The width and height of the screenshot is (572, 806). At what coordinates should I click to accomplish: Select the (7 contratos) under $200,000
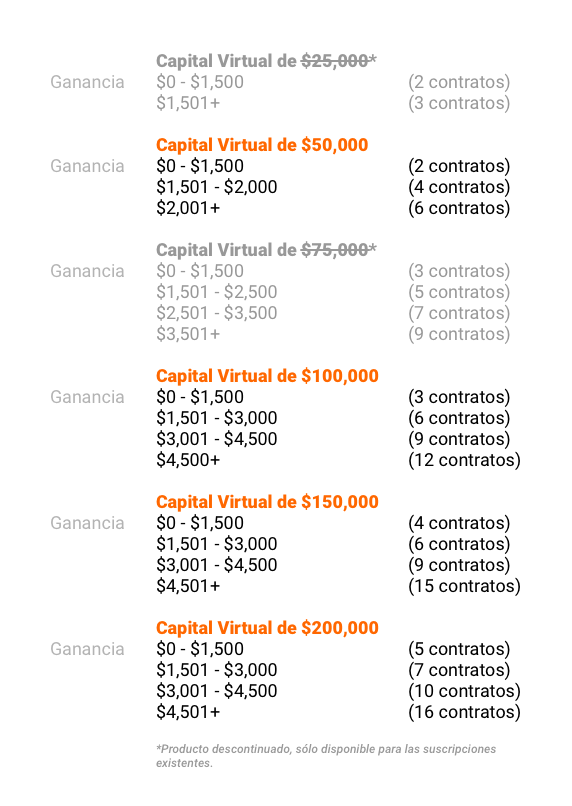pyautogui.click(x=459, y=669)
